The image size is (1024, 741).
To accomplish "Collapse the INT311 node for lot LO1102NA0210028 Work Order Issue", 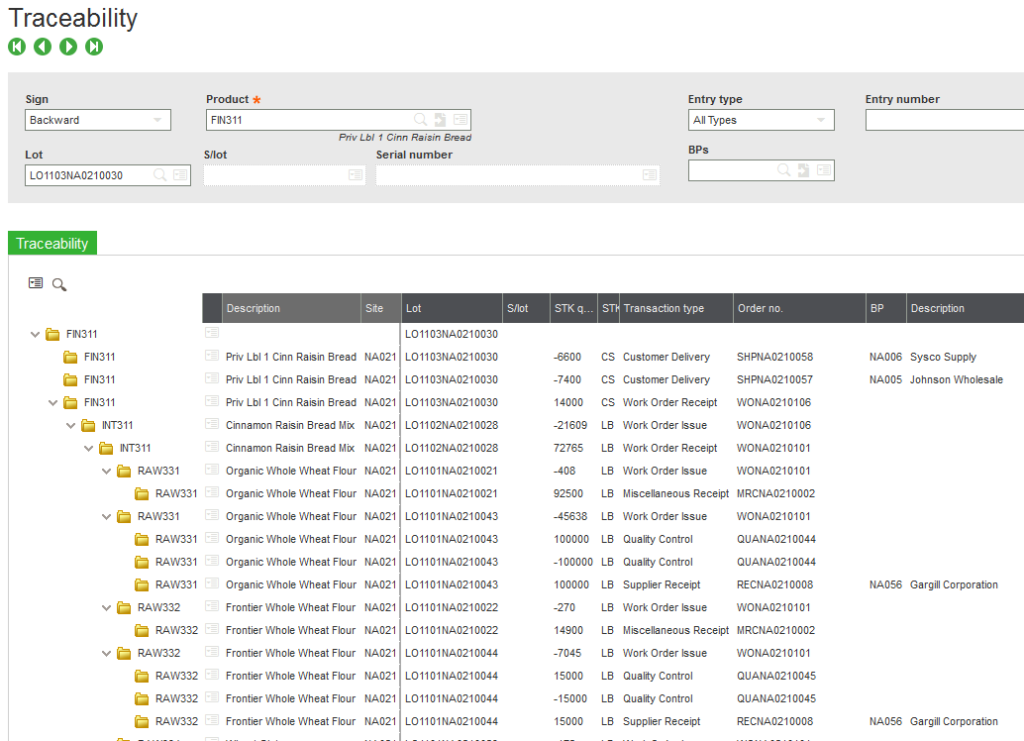I will (72, 425).
